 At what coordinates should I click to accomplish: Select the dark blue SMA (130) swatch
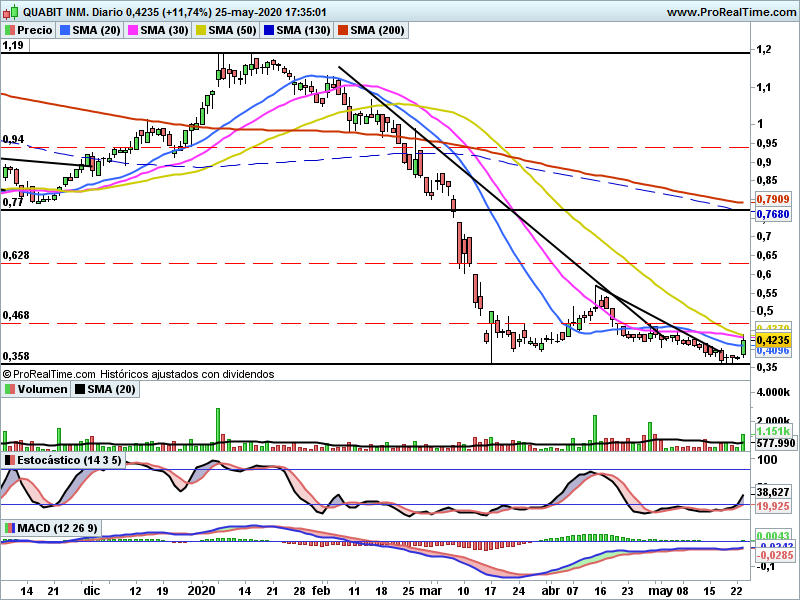pos(268,30)
